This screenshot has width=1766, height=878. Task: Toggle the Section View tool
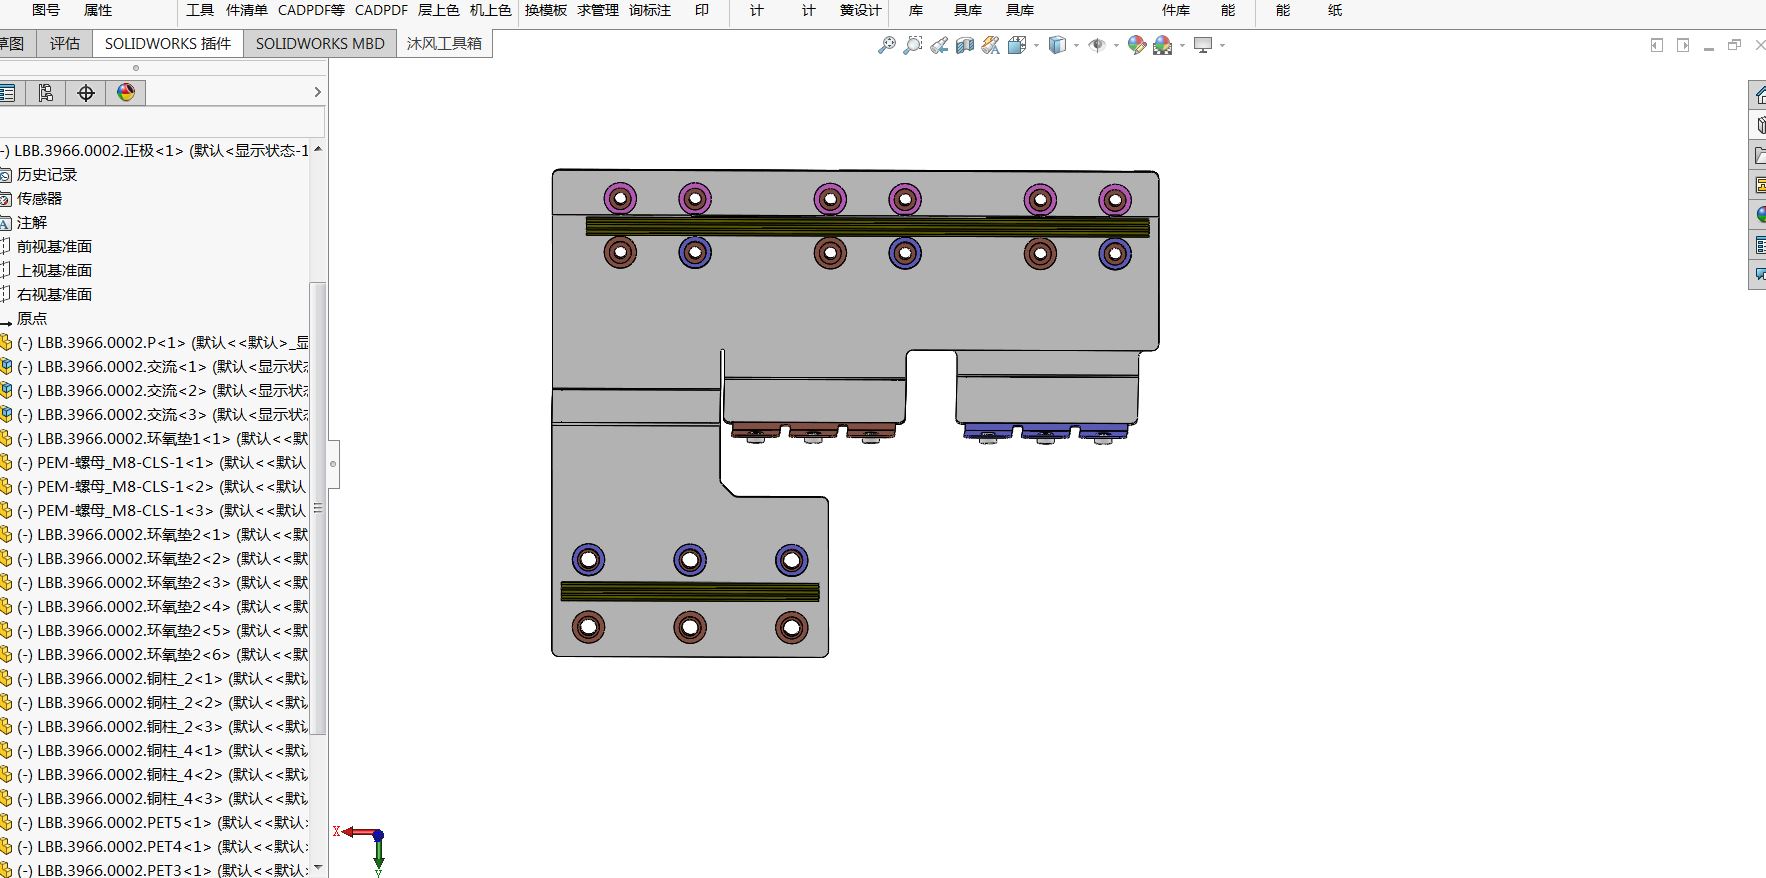click(x=964, y=45)
